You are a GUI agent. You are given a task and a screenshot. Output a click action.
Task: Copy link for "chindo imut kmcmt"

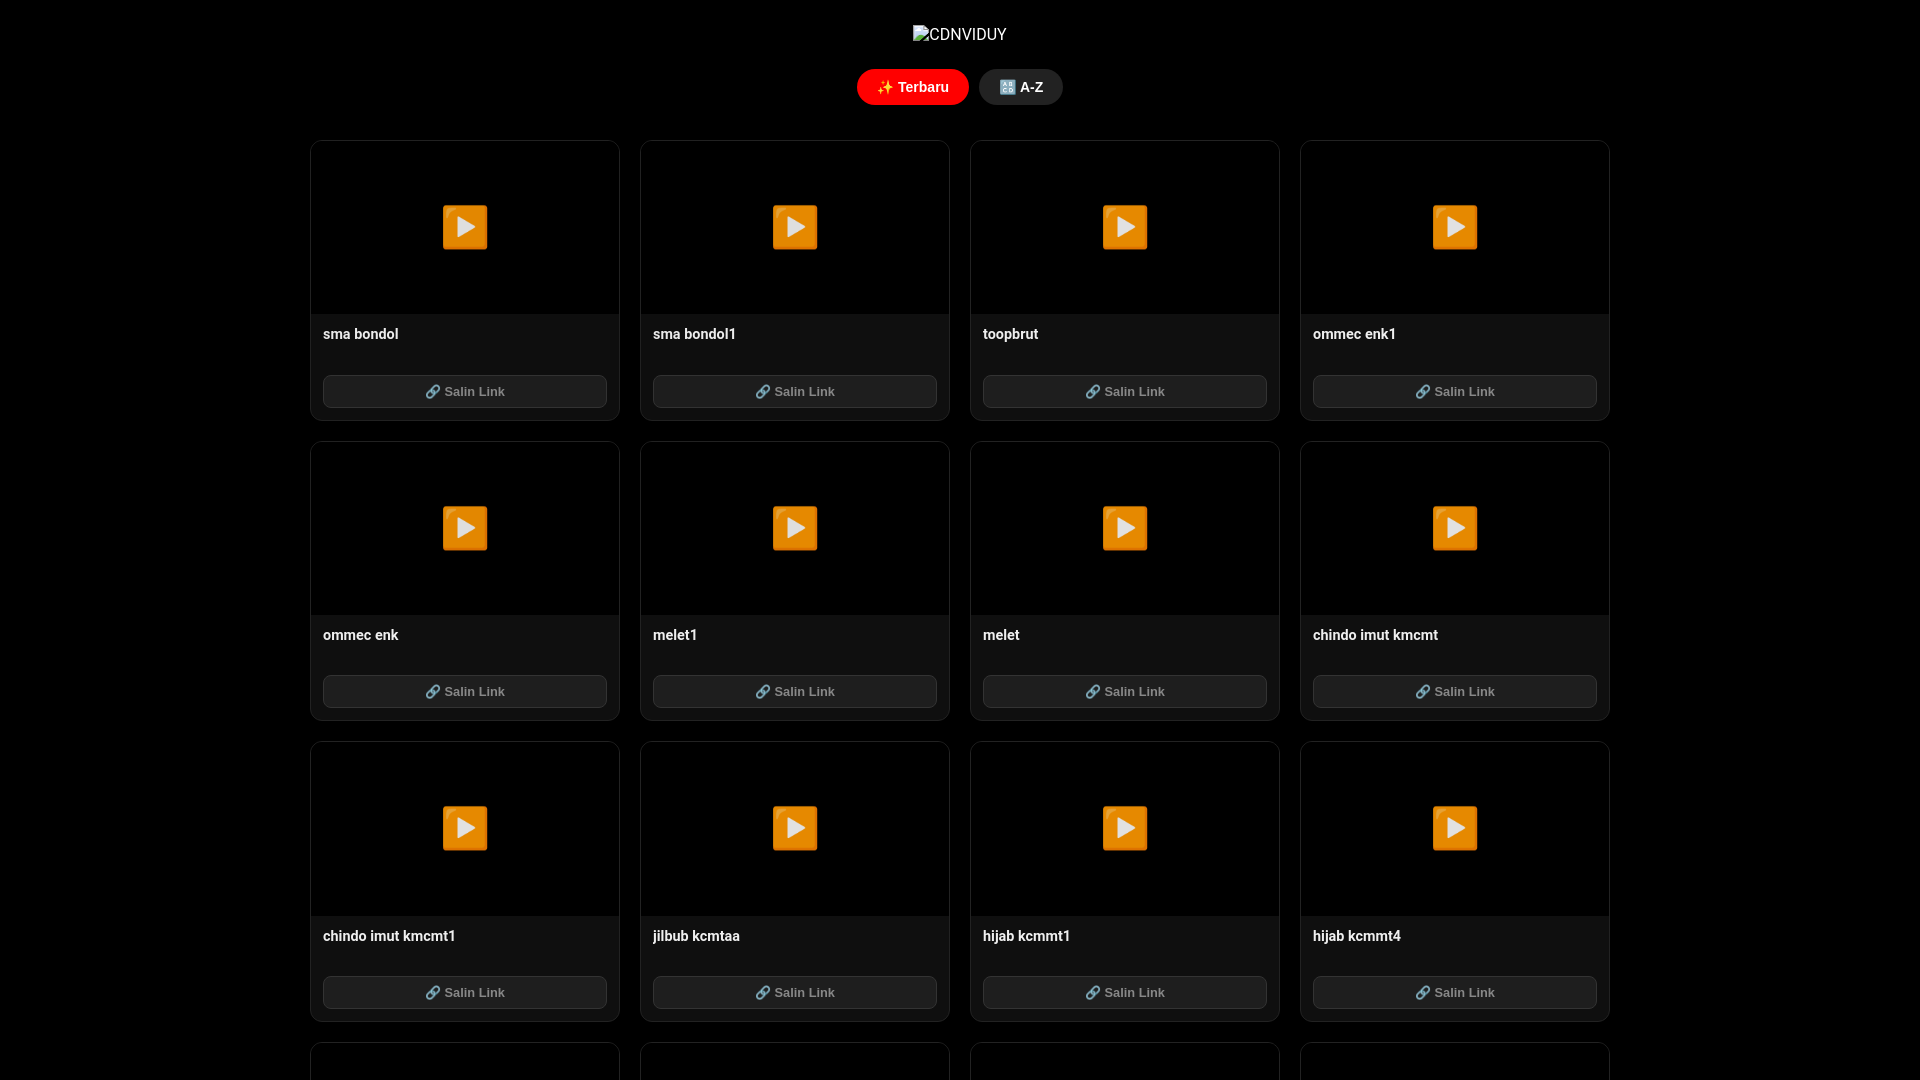click(1455, 691)
